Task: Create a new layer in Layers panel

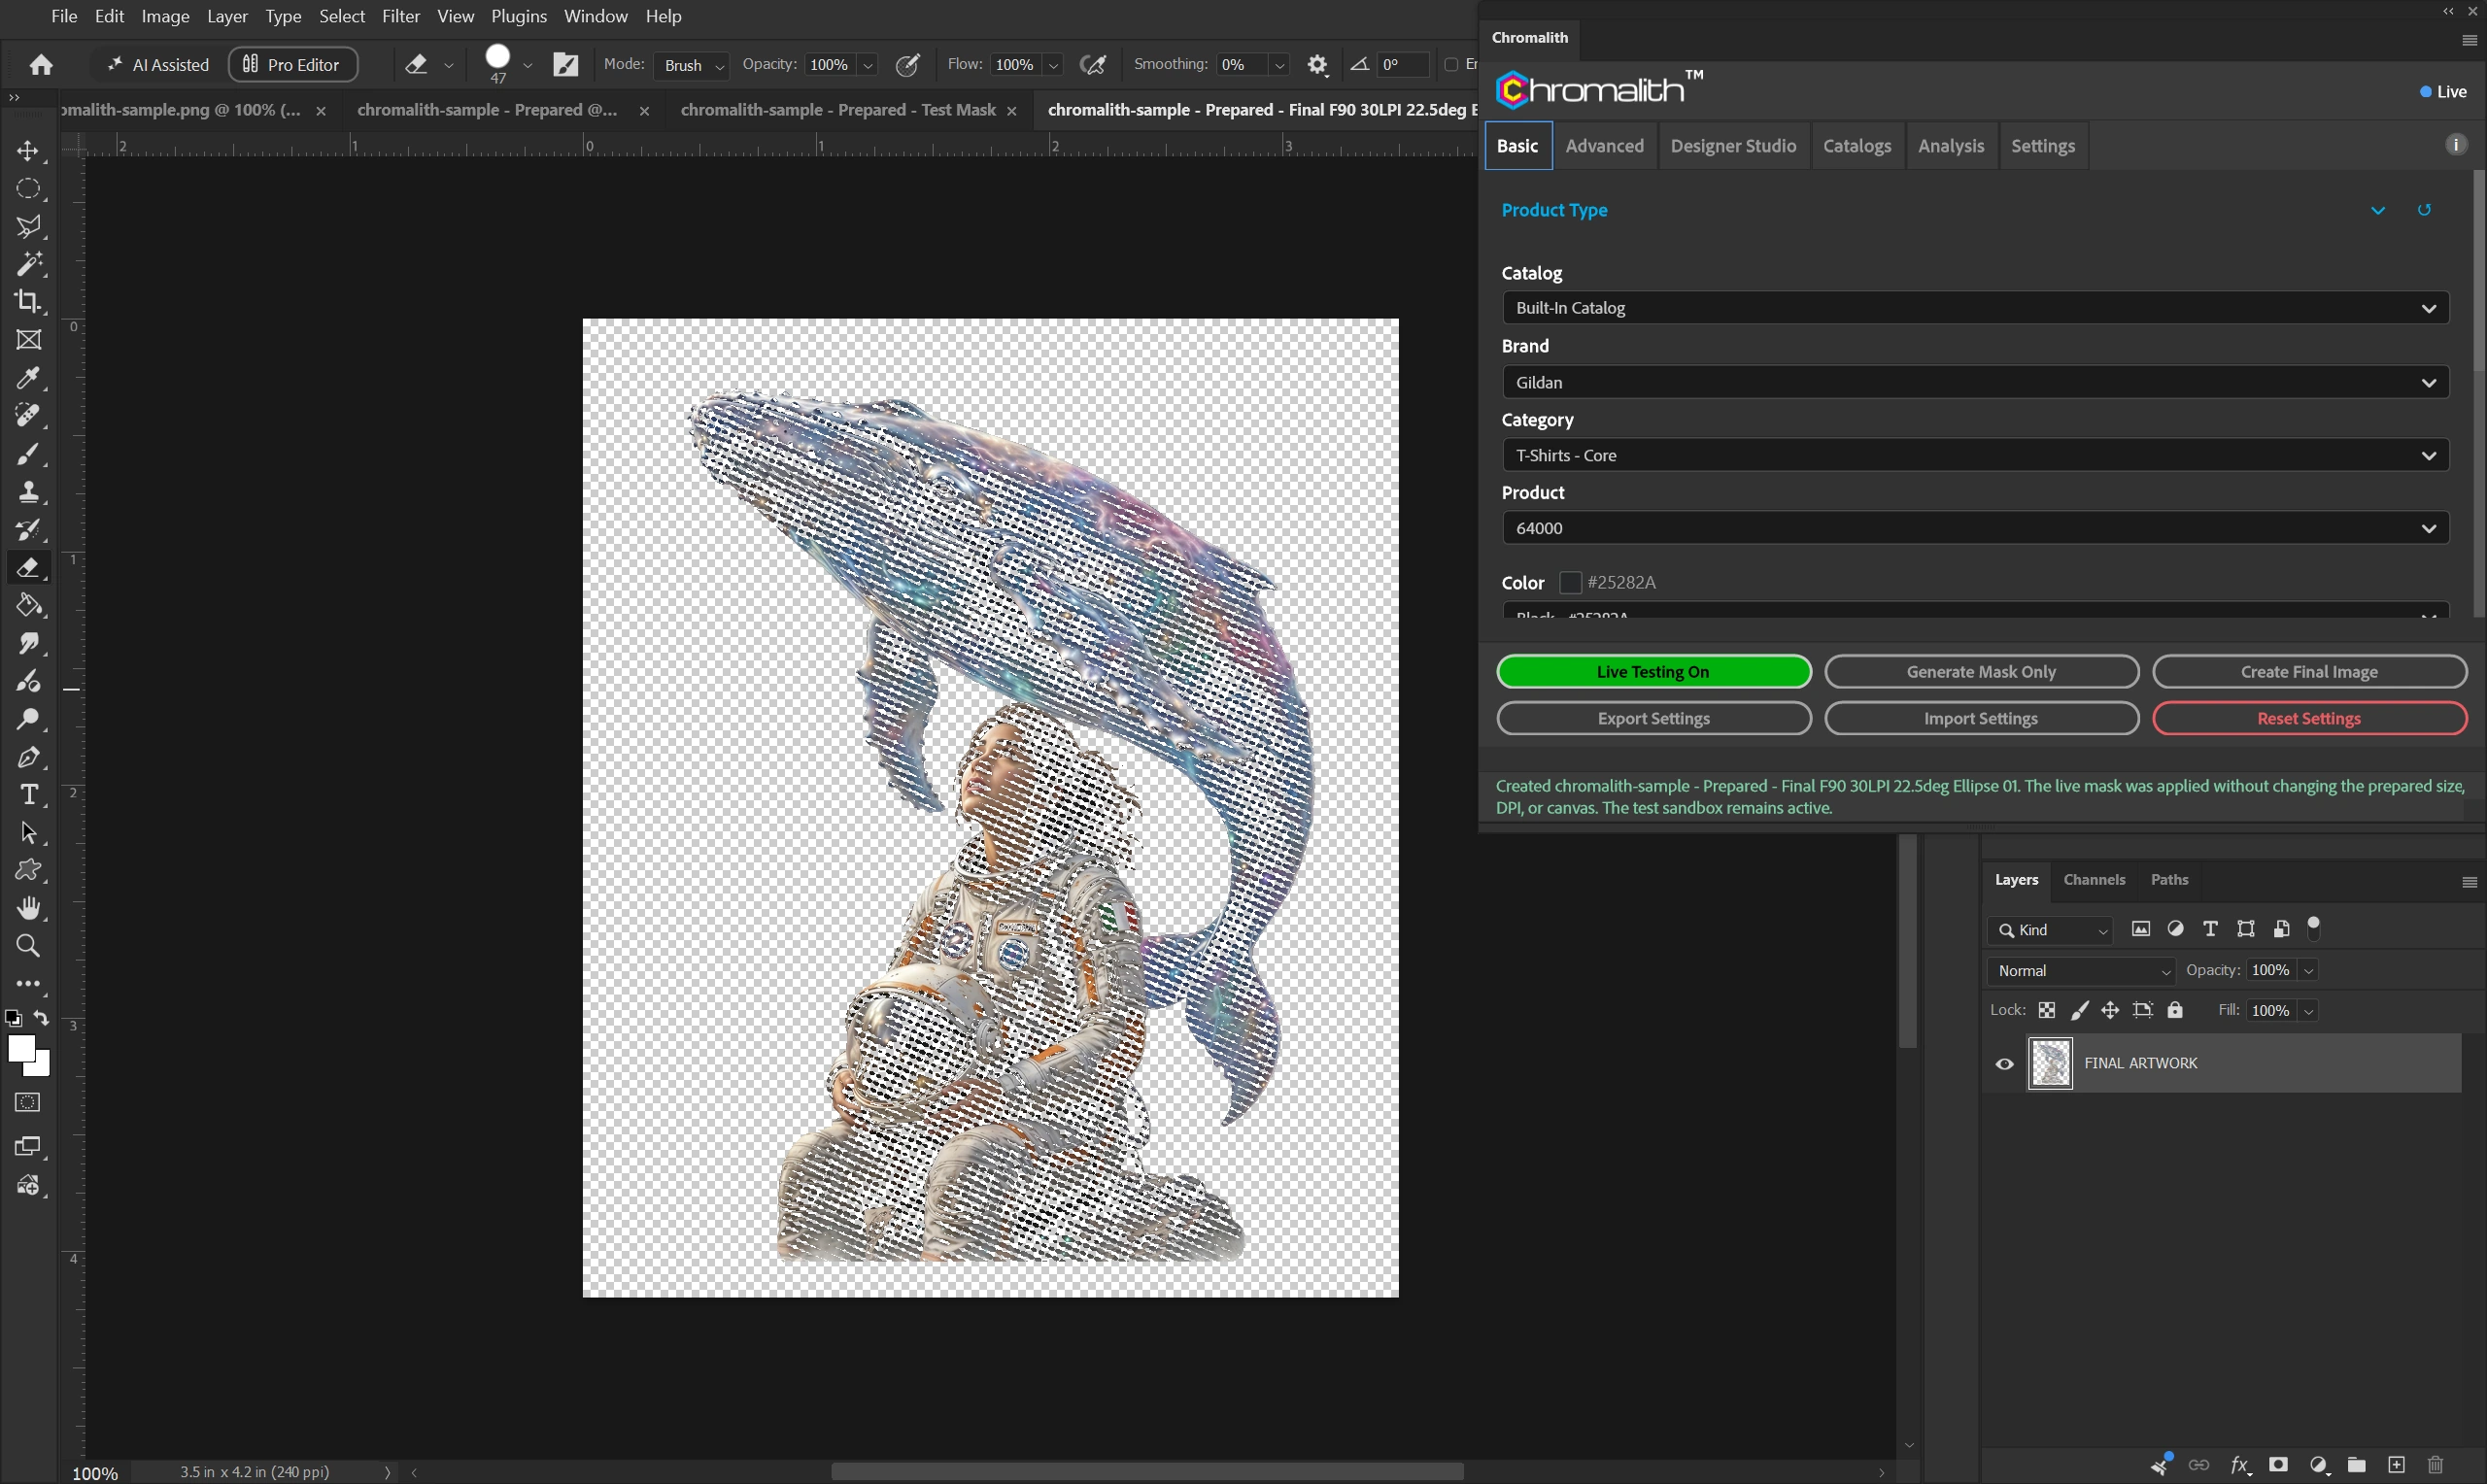Action: click(x=2396, y=1465)
